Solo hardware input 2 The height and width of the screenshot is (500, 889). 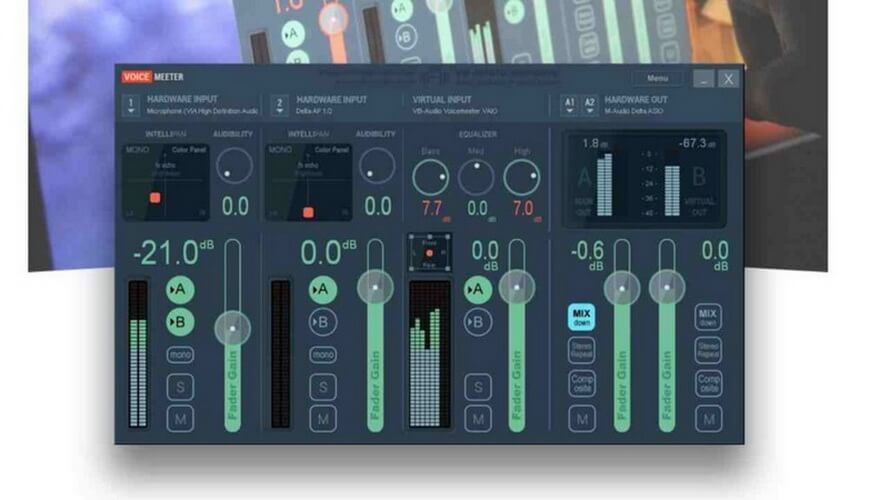point(323,387)
